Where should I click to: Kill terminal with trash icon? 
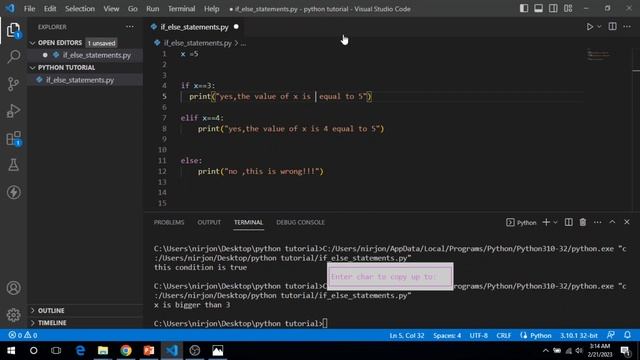tap(583, 222)
